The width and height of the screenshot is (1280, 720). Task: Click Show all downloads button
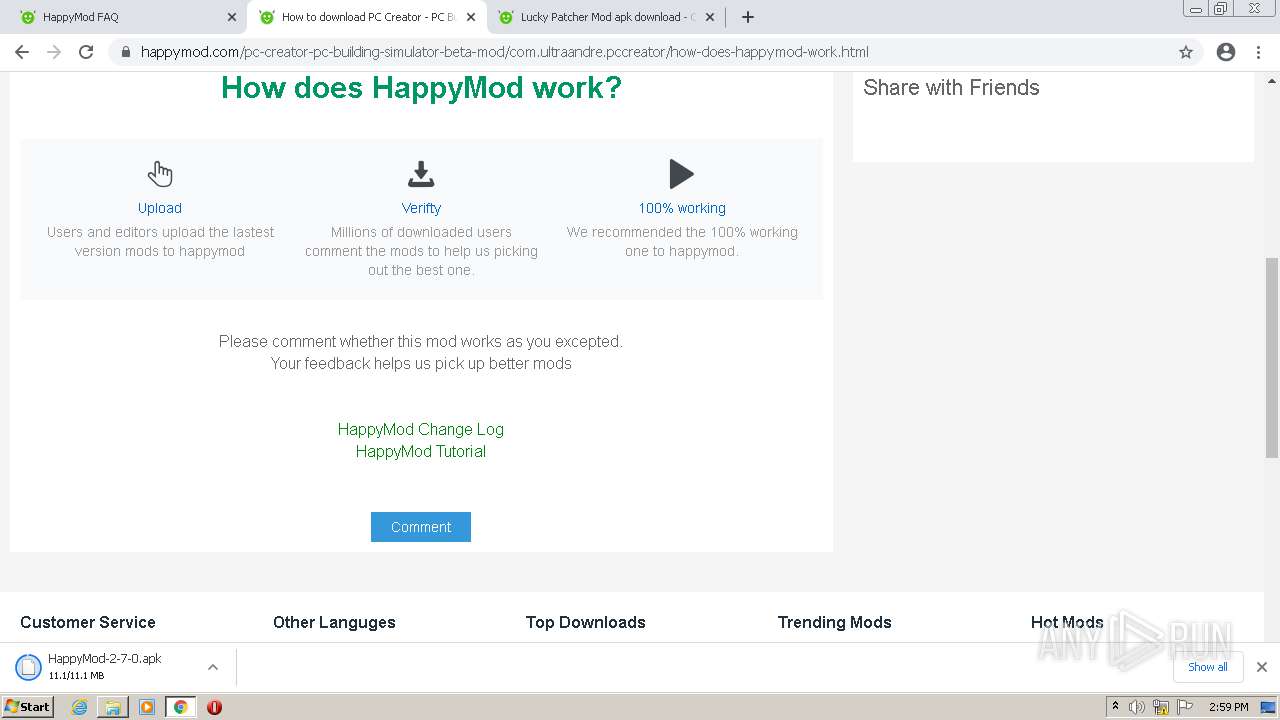pyautogui.click(x=1208, y=667)
